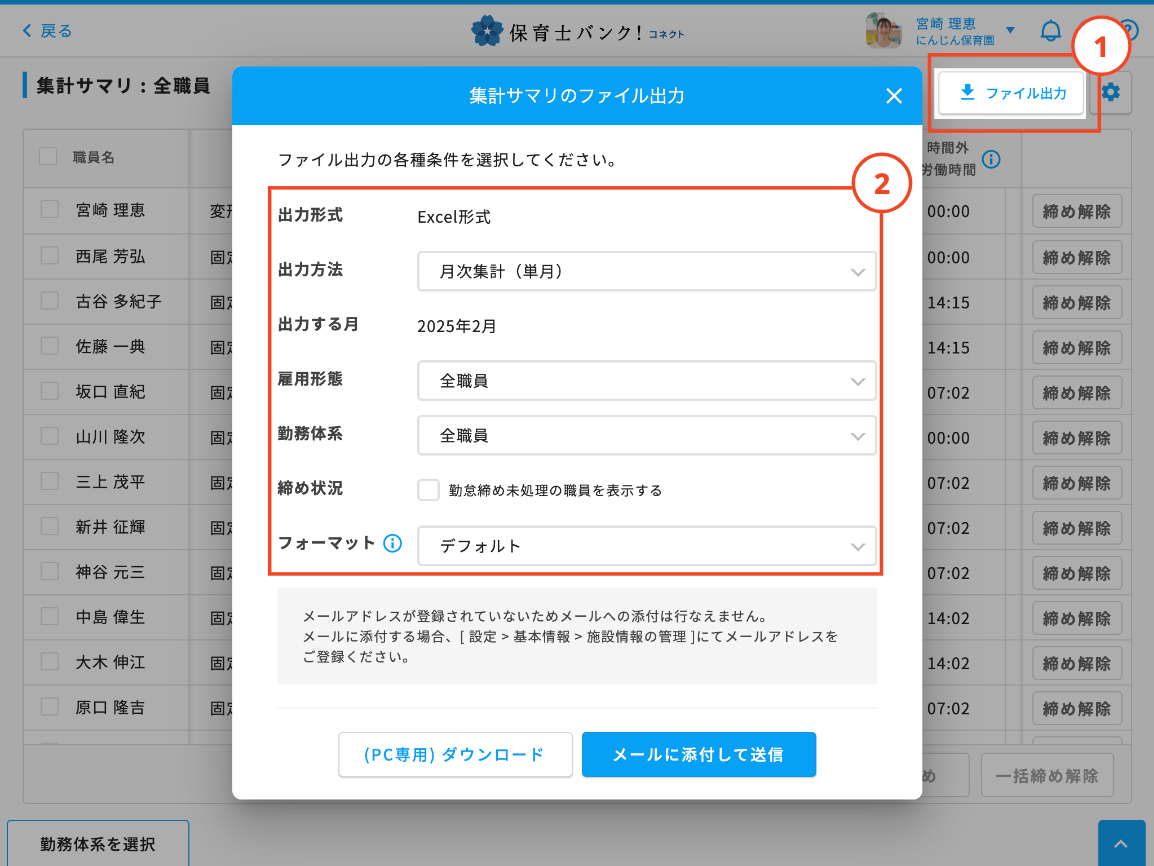Viewport: 1154px width, 866px height.
Task: Click the info icon next to フォーマット
Action: pyautogui.click(x=392, y=544)
